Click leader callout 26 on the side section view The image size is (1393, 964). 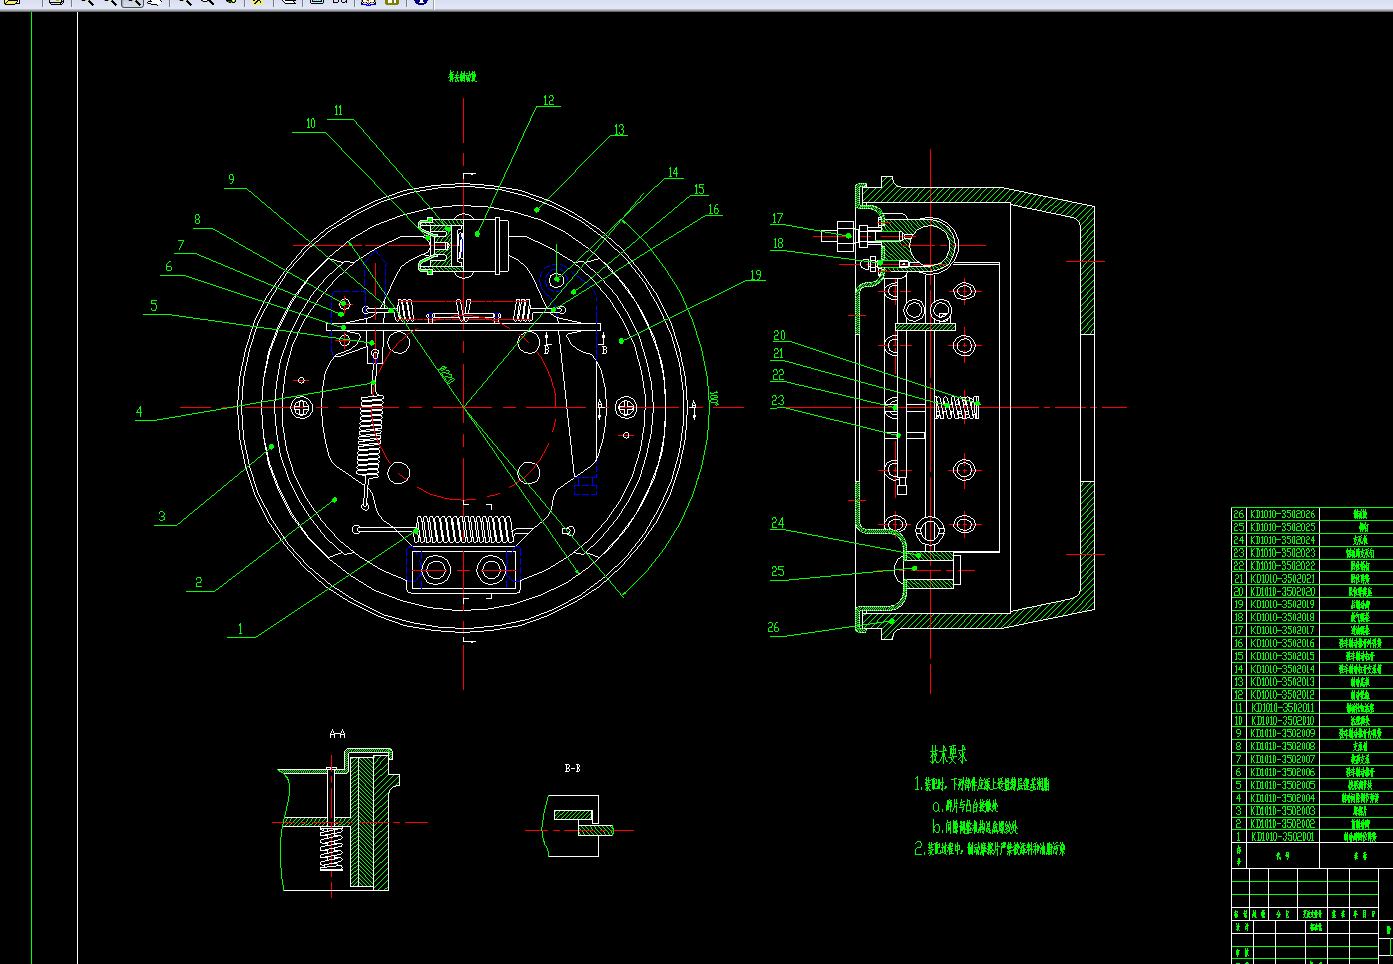point(773,628)
